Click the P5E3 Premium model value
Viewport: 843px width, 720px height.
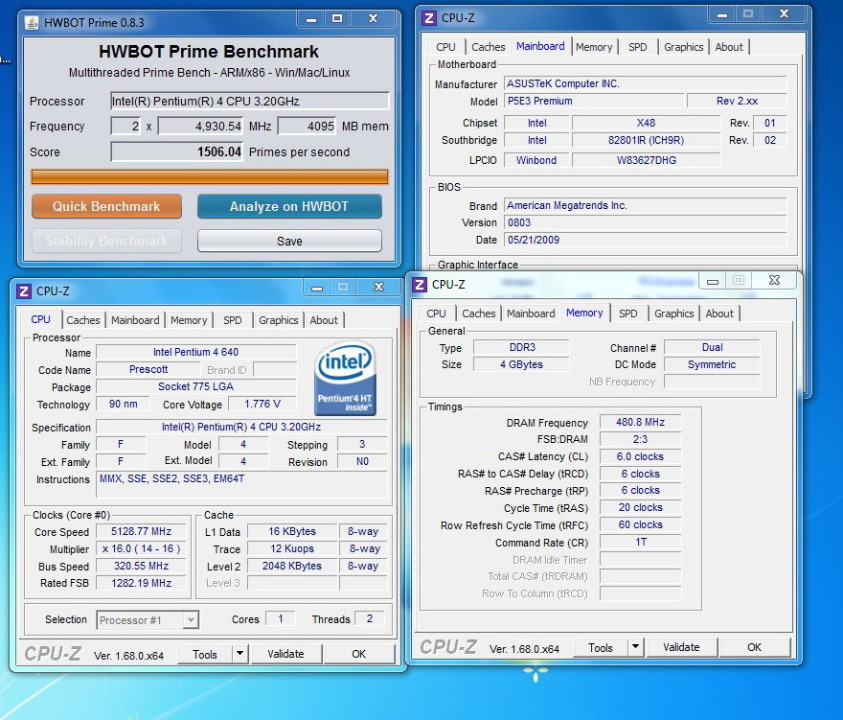tap(594, 101)
